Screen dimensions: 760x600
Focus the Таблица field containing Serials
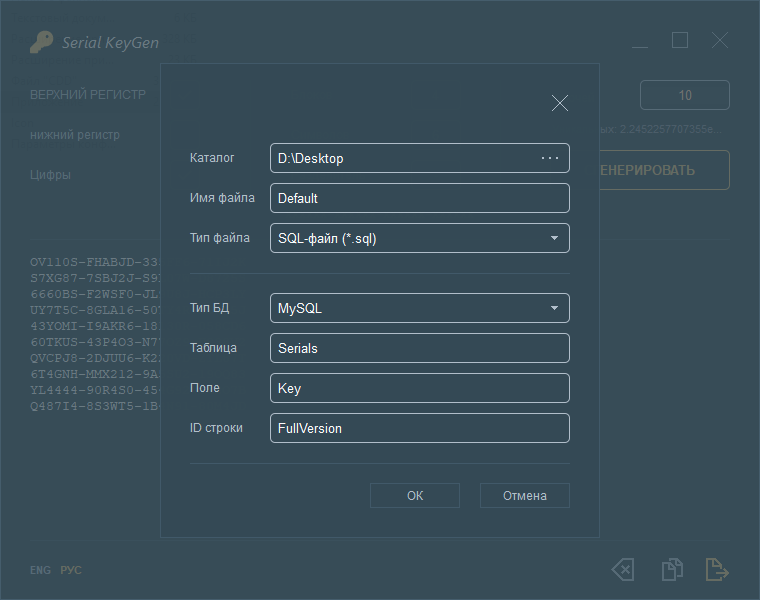[419, 348]
